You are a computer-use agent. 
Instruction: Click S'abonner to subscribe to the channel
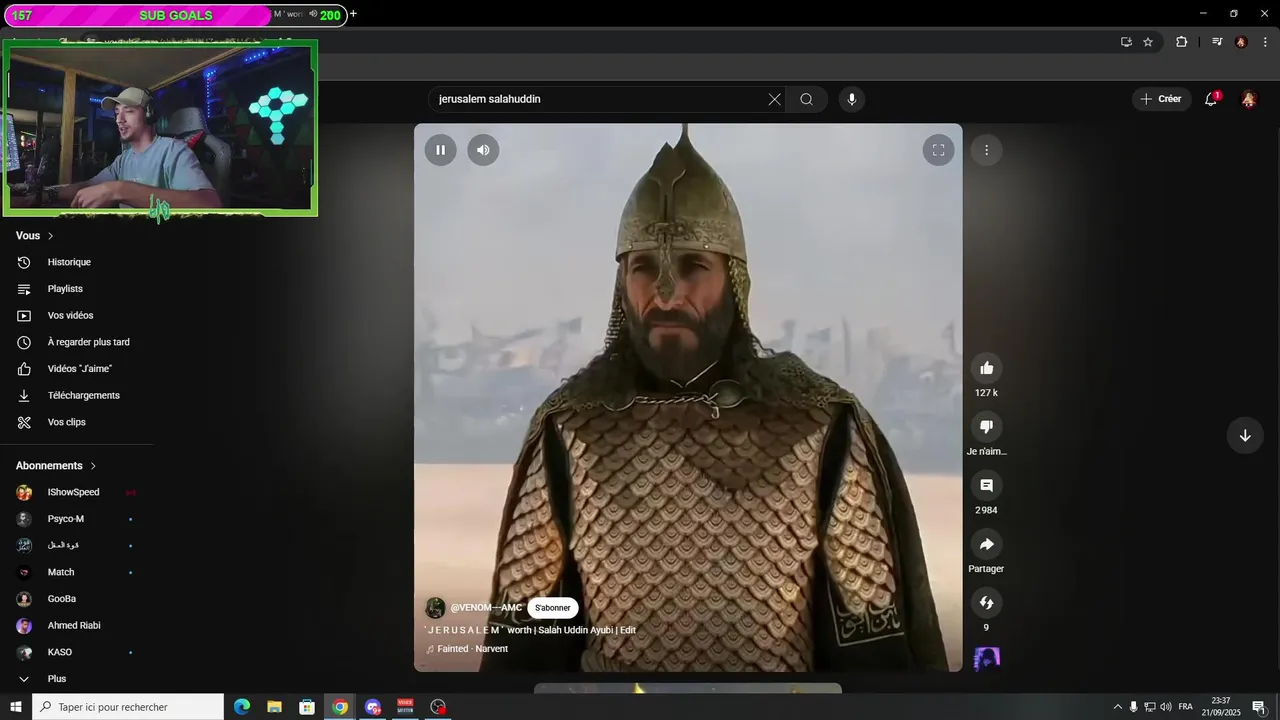[552, 608]
